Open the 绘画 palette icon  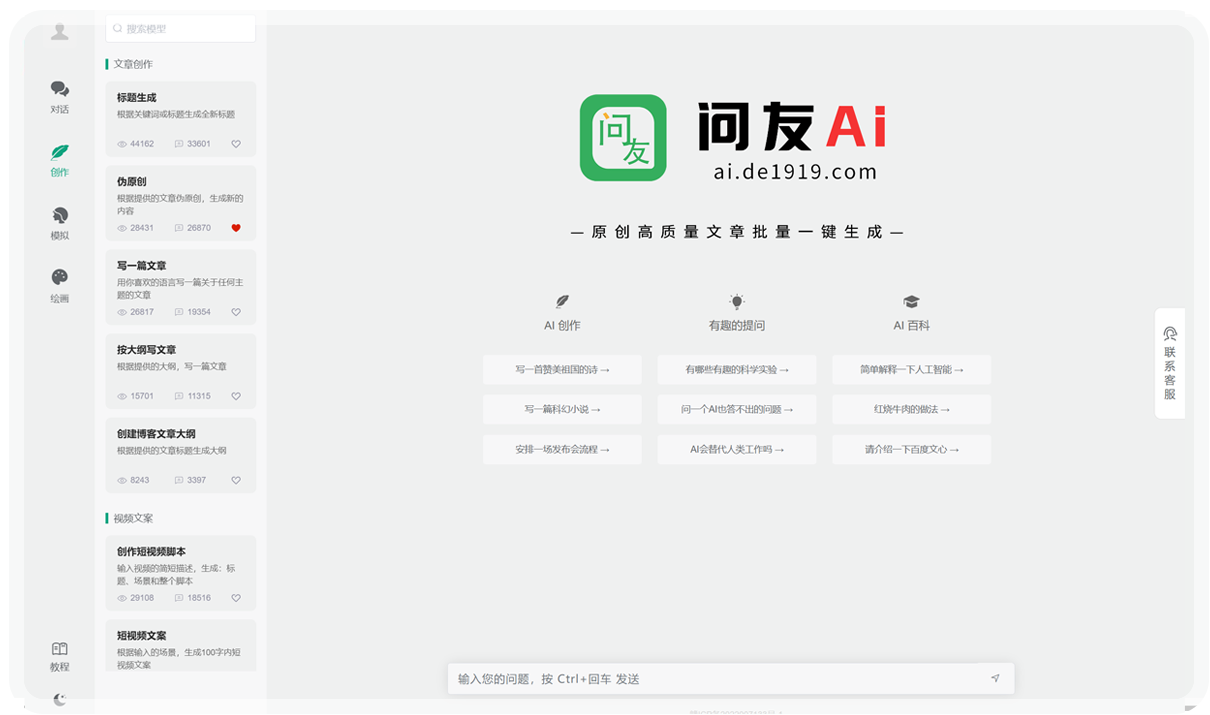(60, 278)
